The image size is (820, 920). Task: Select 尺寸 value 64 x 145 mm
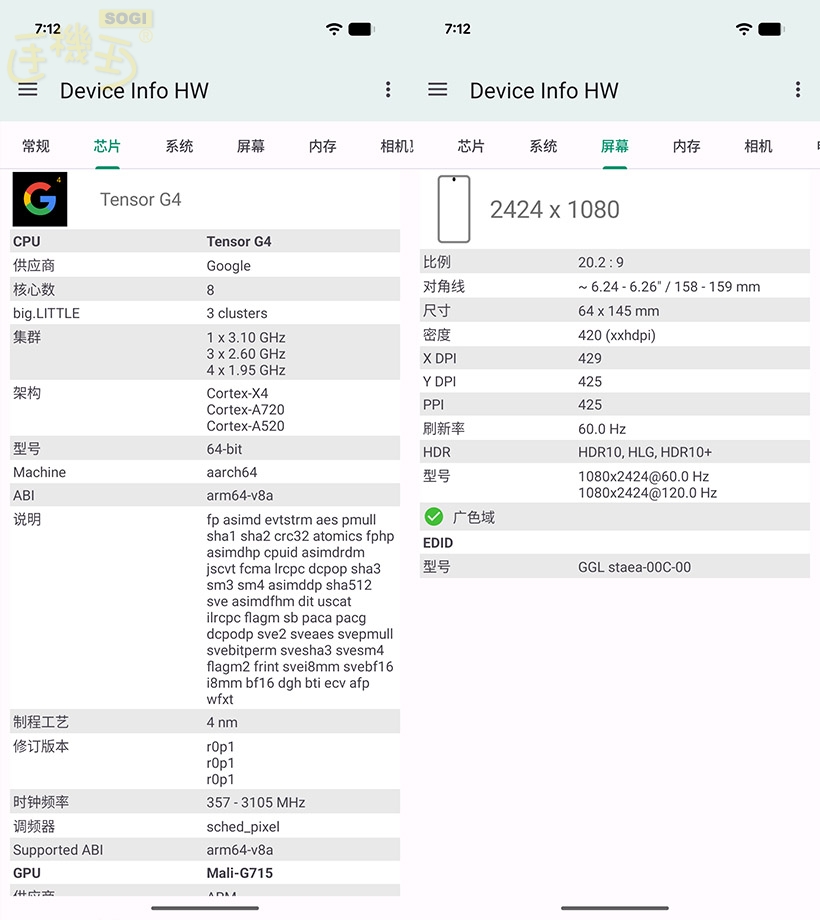click(x=618, y=311)
